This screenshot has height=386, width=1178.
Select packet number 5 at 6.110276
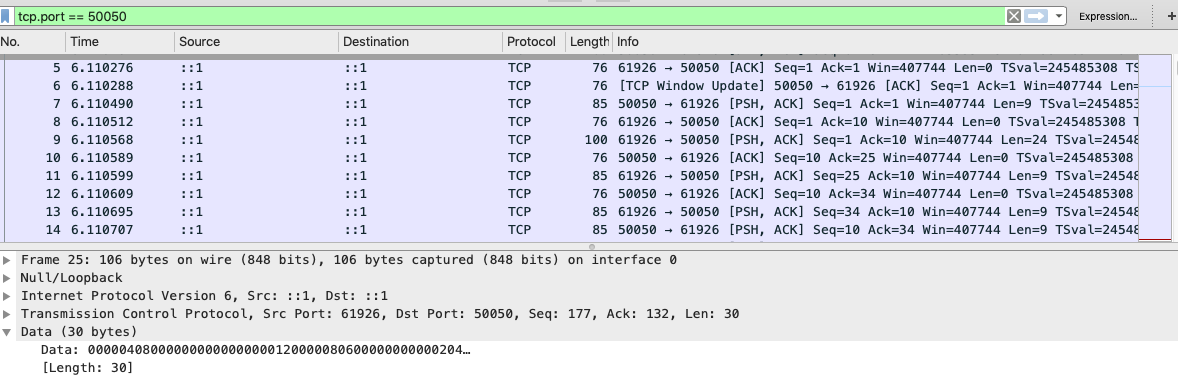pos(571,68)
